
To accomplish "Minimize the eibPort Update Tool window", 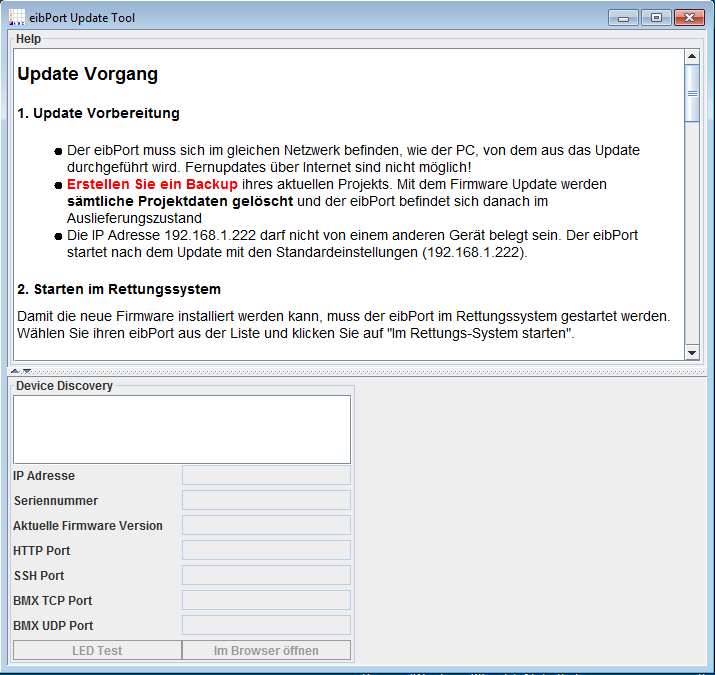I will tap(623, 18).
